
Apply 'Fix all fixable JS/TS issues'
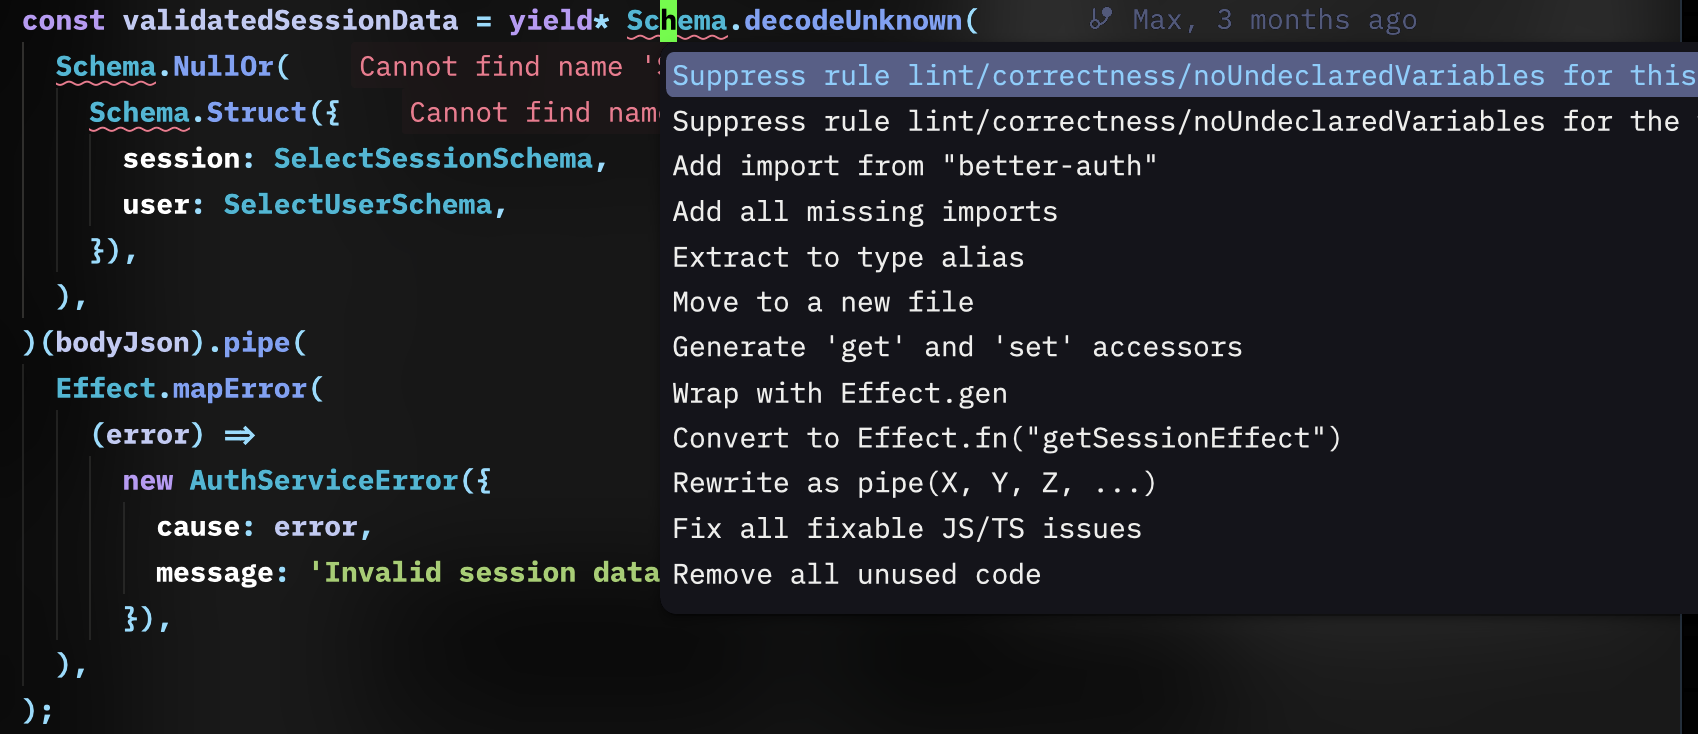click(907, 529)
